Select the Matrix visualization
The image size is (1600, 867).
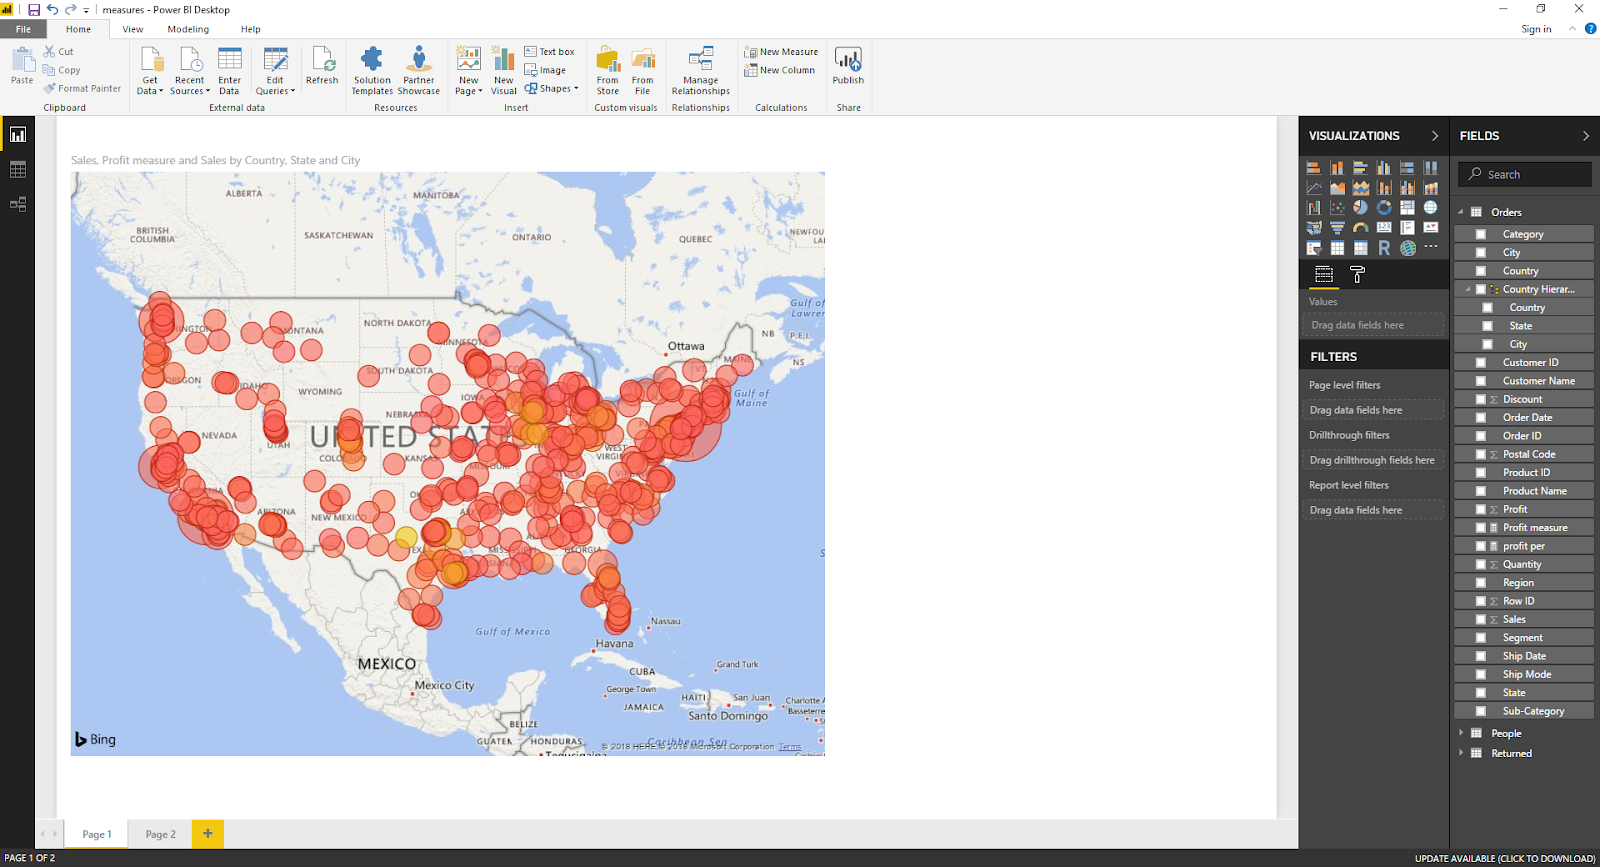[1361, 248]
